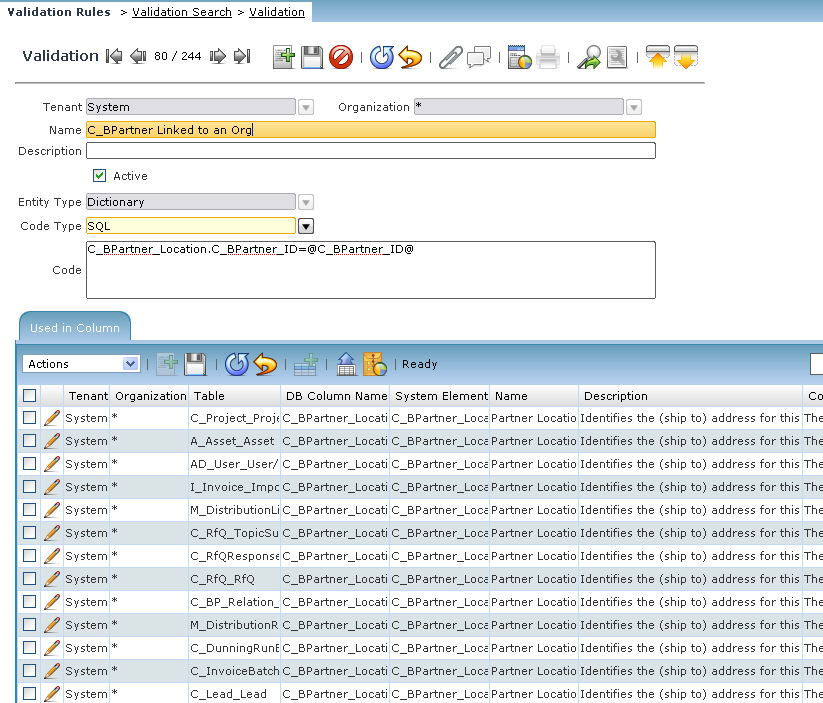This screenshot has width=823, height=703.
Task: Edit the C_RfQ_RfQ row with pencil icon
Action: (x=52, y=579)
